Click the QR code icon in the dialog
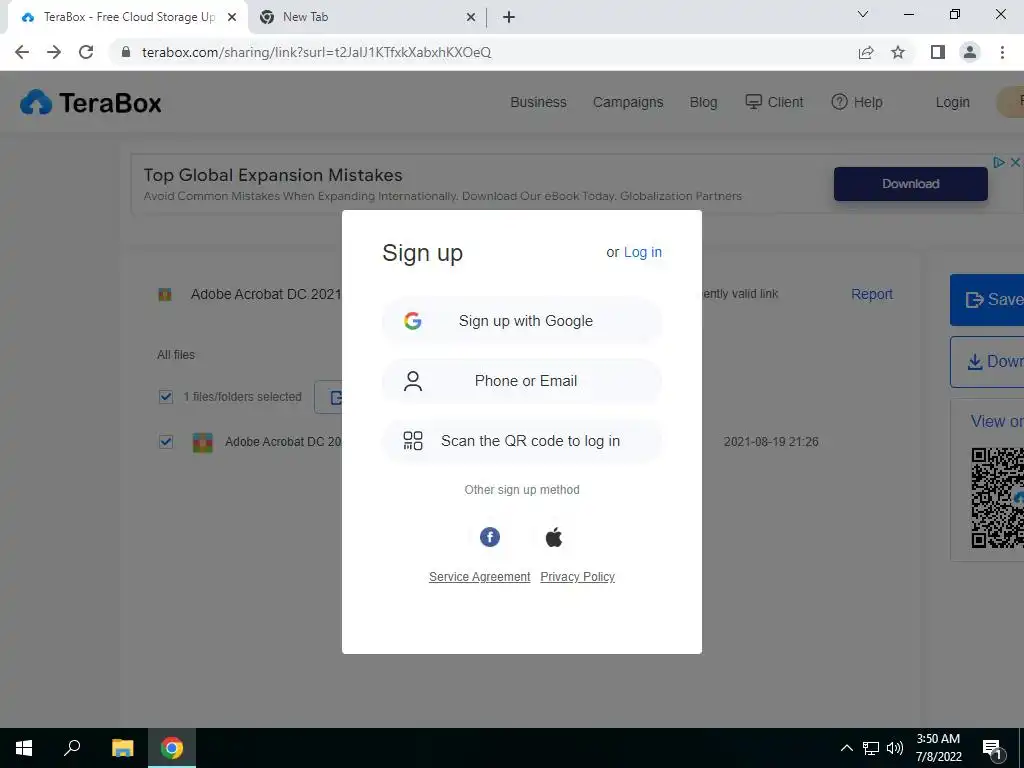The width and height of the screenshot is (1024, 768). pyautogui.click(x=413, y=441)
